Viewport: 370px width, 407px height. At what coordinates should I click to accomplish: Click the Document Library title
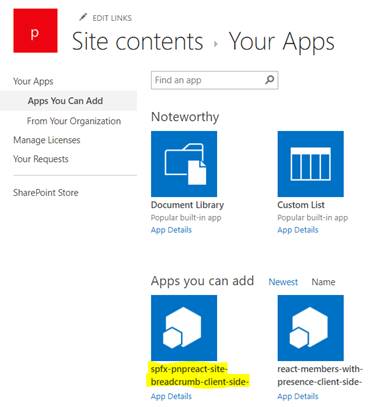tap(187, 205)
